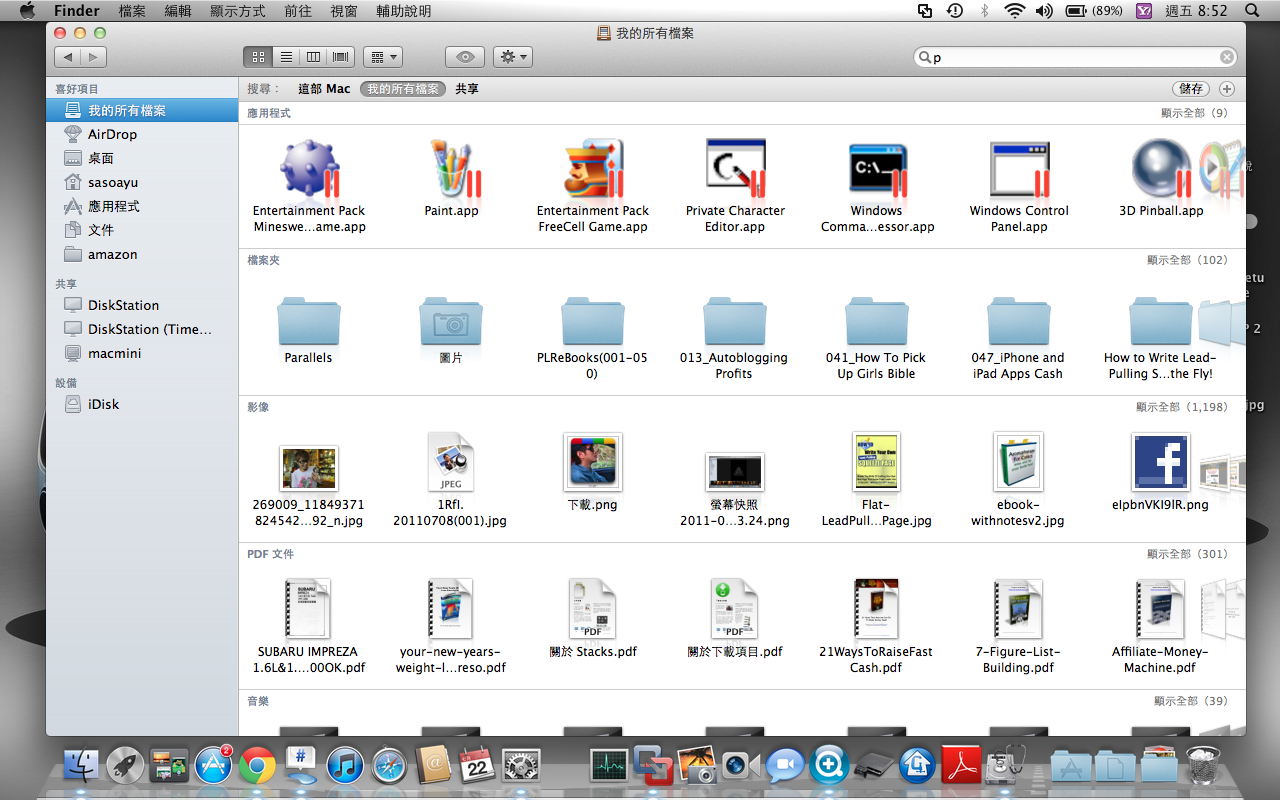Open iTunes from the Dock
The height and width of the screenshot is (800, 1280).
pyautogui.click(x=344, y=766)
